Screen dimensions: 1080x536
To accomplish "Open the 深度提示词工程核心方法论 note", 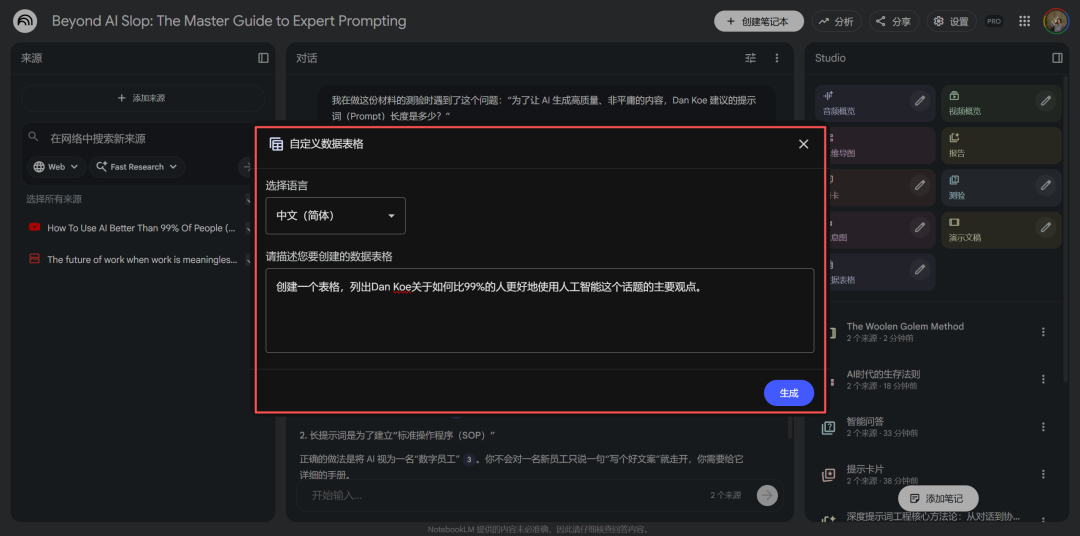I will (933, 517).
